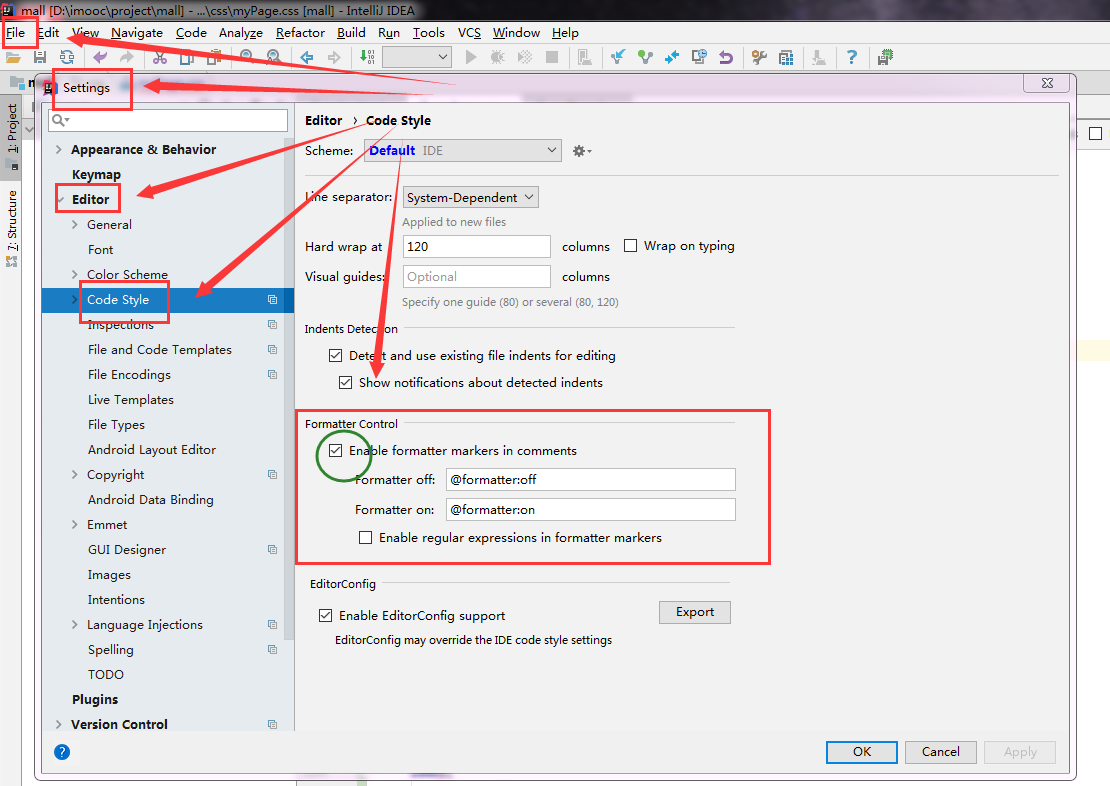Click the Formatter off marker field
The image size is (1110, 786).
click(590, 479)
